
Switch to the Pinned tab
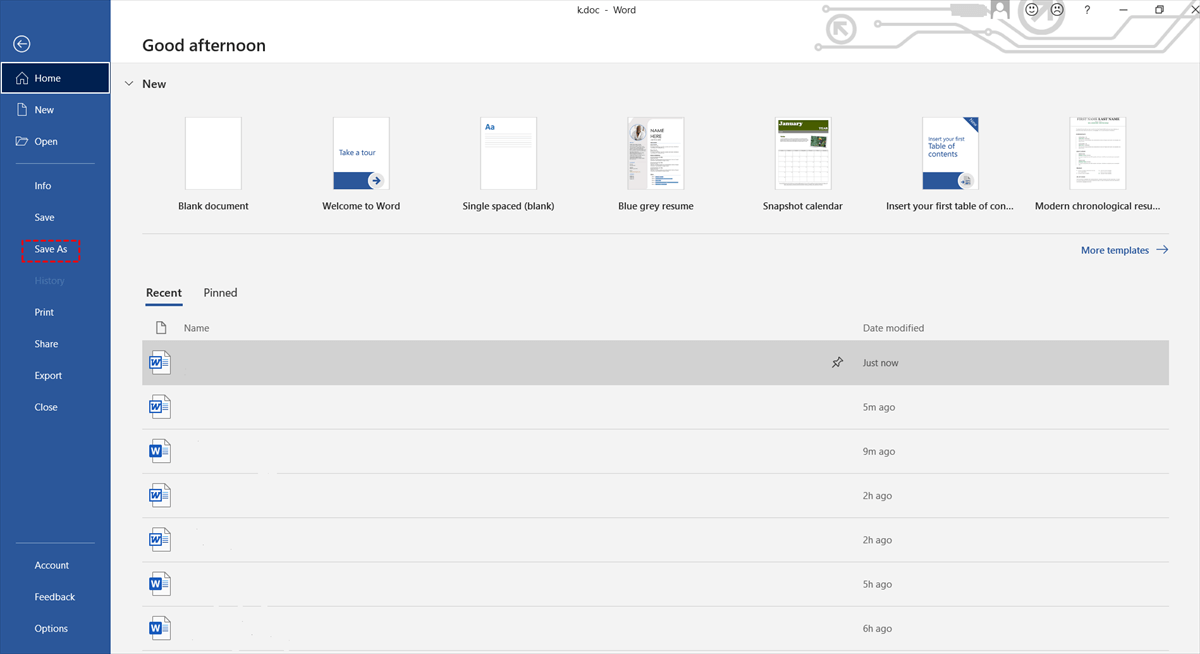[x=220, y=292]
